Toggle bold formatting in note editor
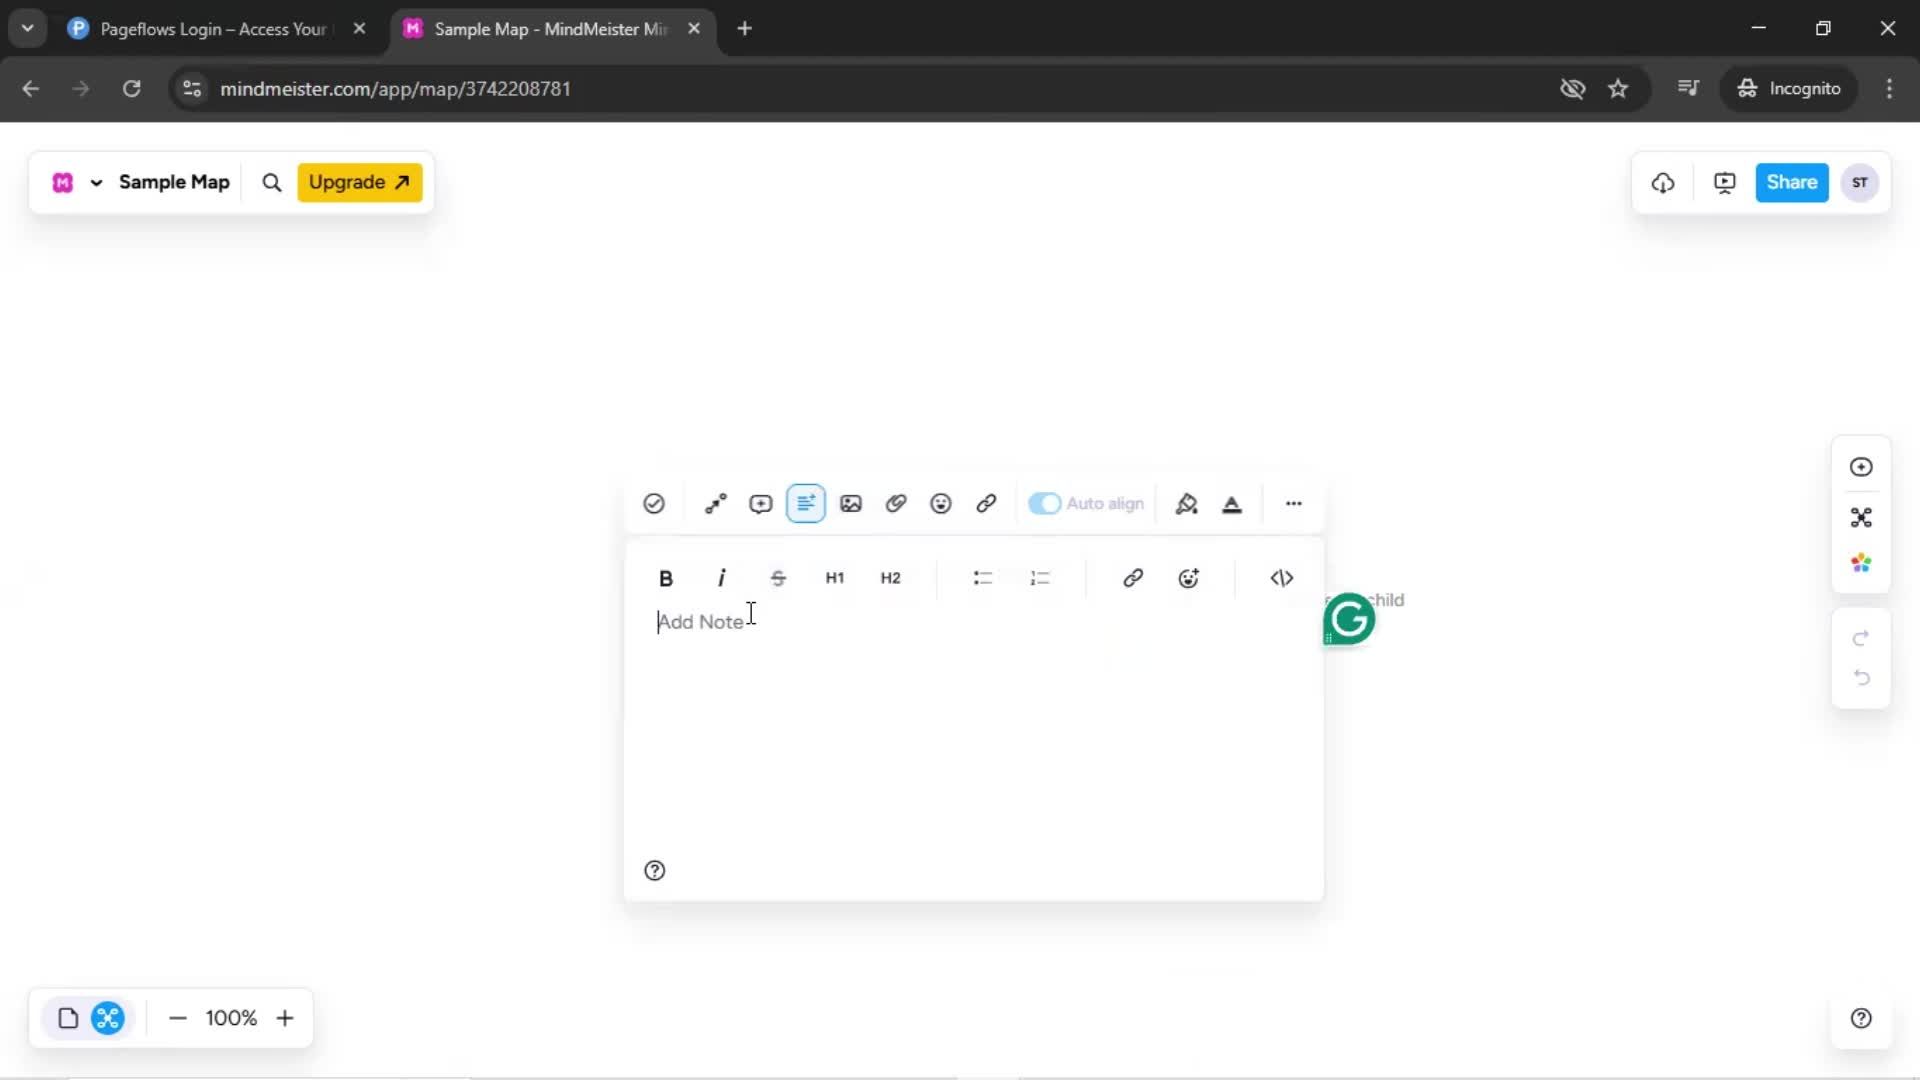 click(666, 578)
